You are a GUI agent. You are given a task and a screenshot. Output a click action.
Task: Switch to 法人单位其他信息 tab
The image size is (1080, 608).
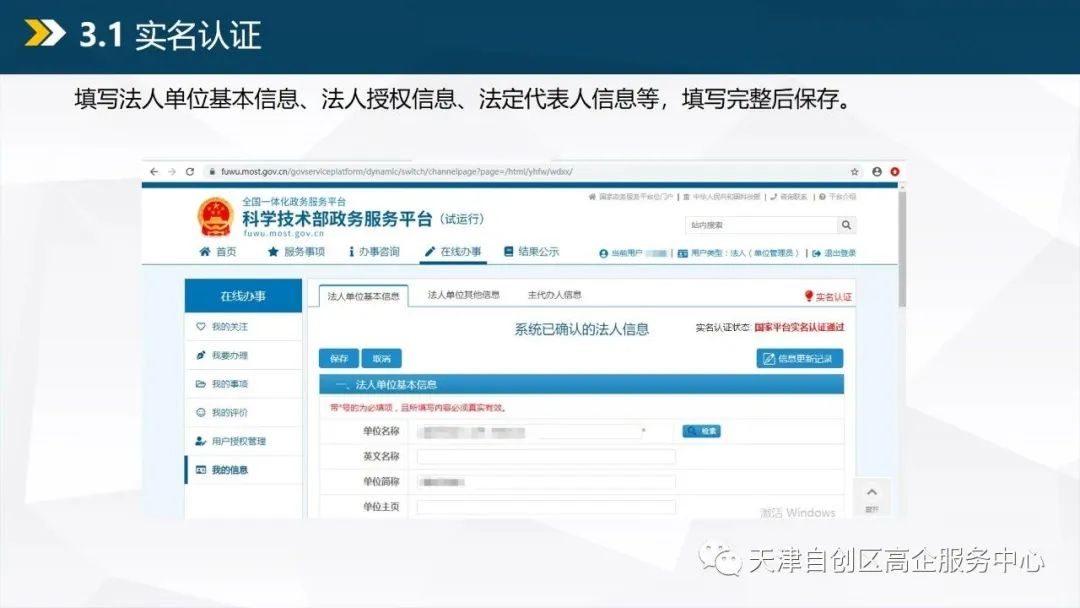(464, 295)
